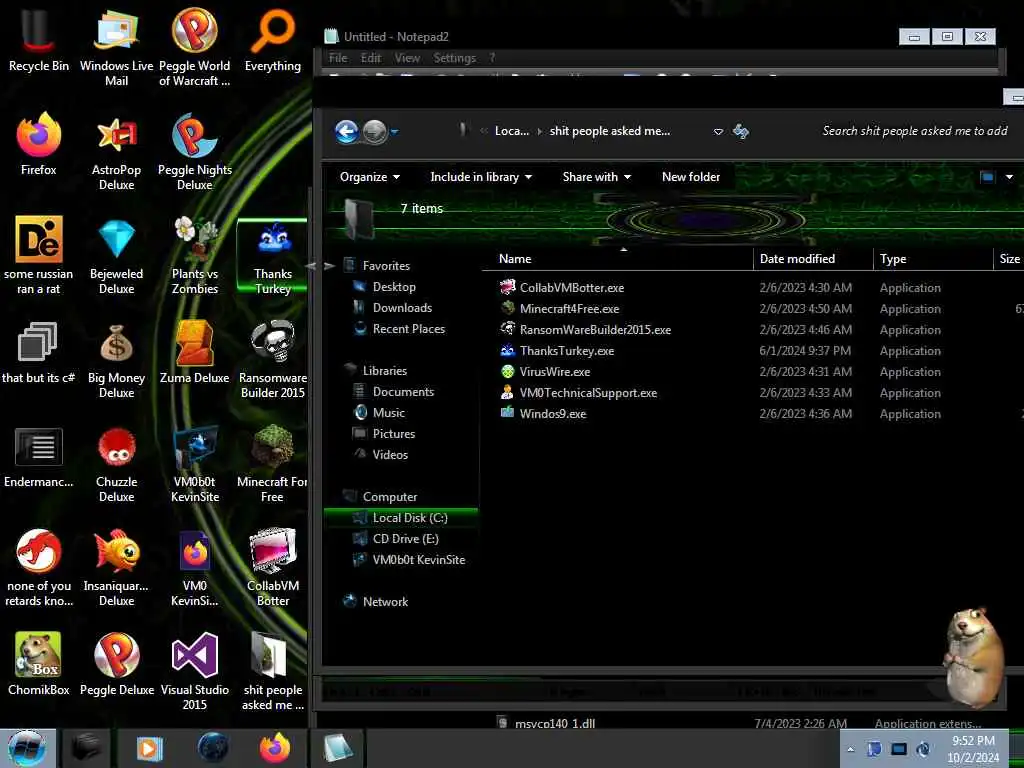Select Downloads under Favorites

(402, 308)
